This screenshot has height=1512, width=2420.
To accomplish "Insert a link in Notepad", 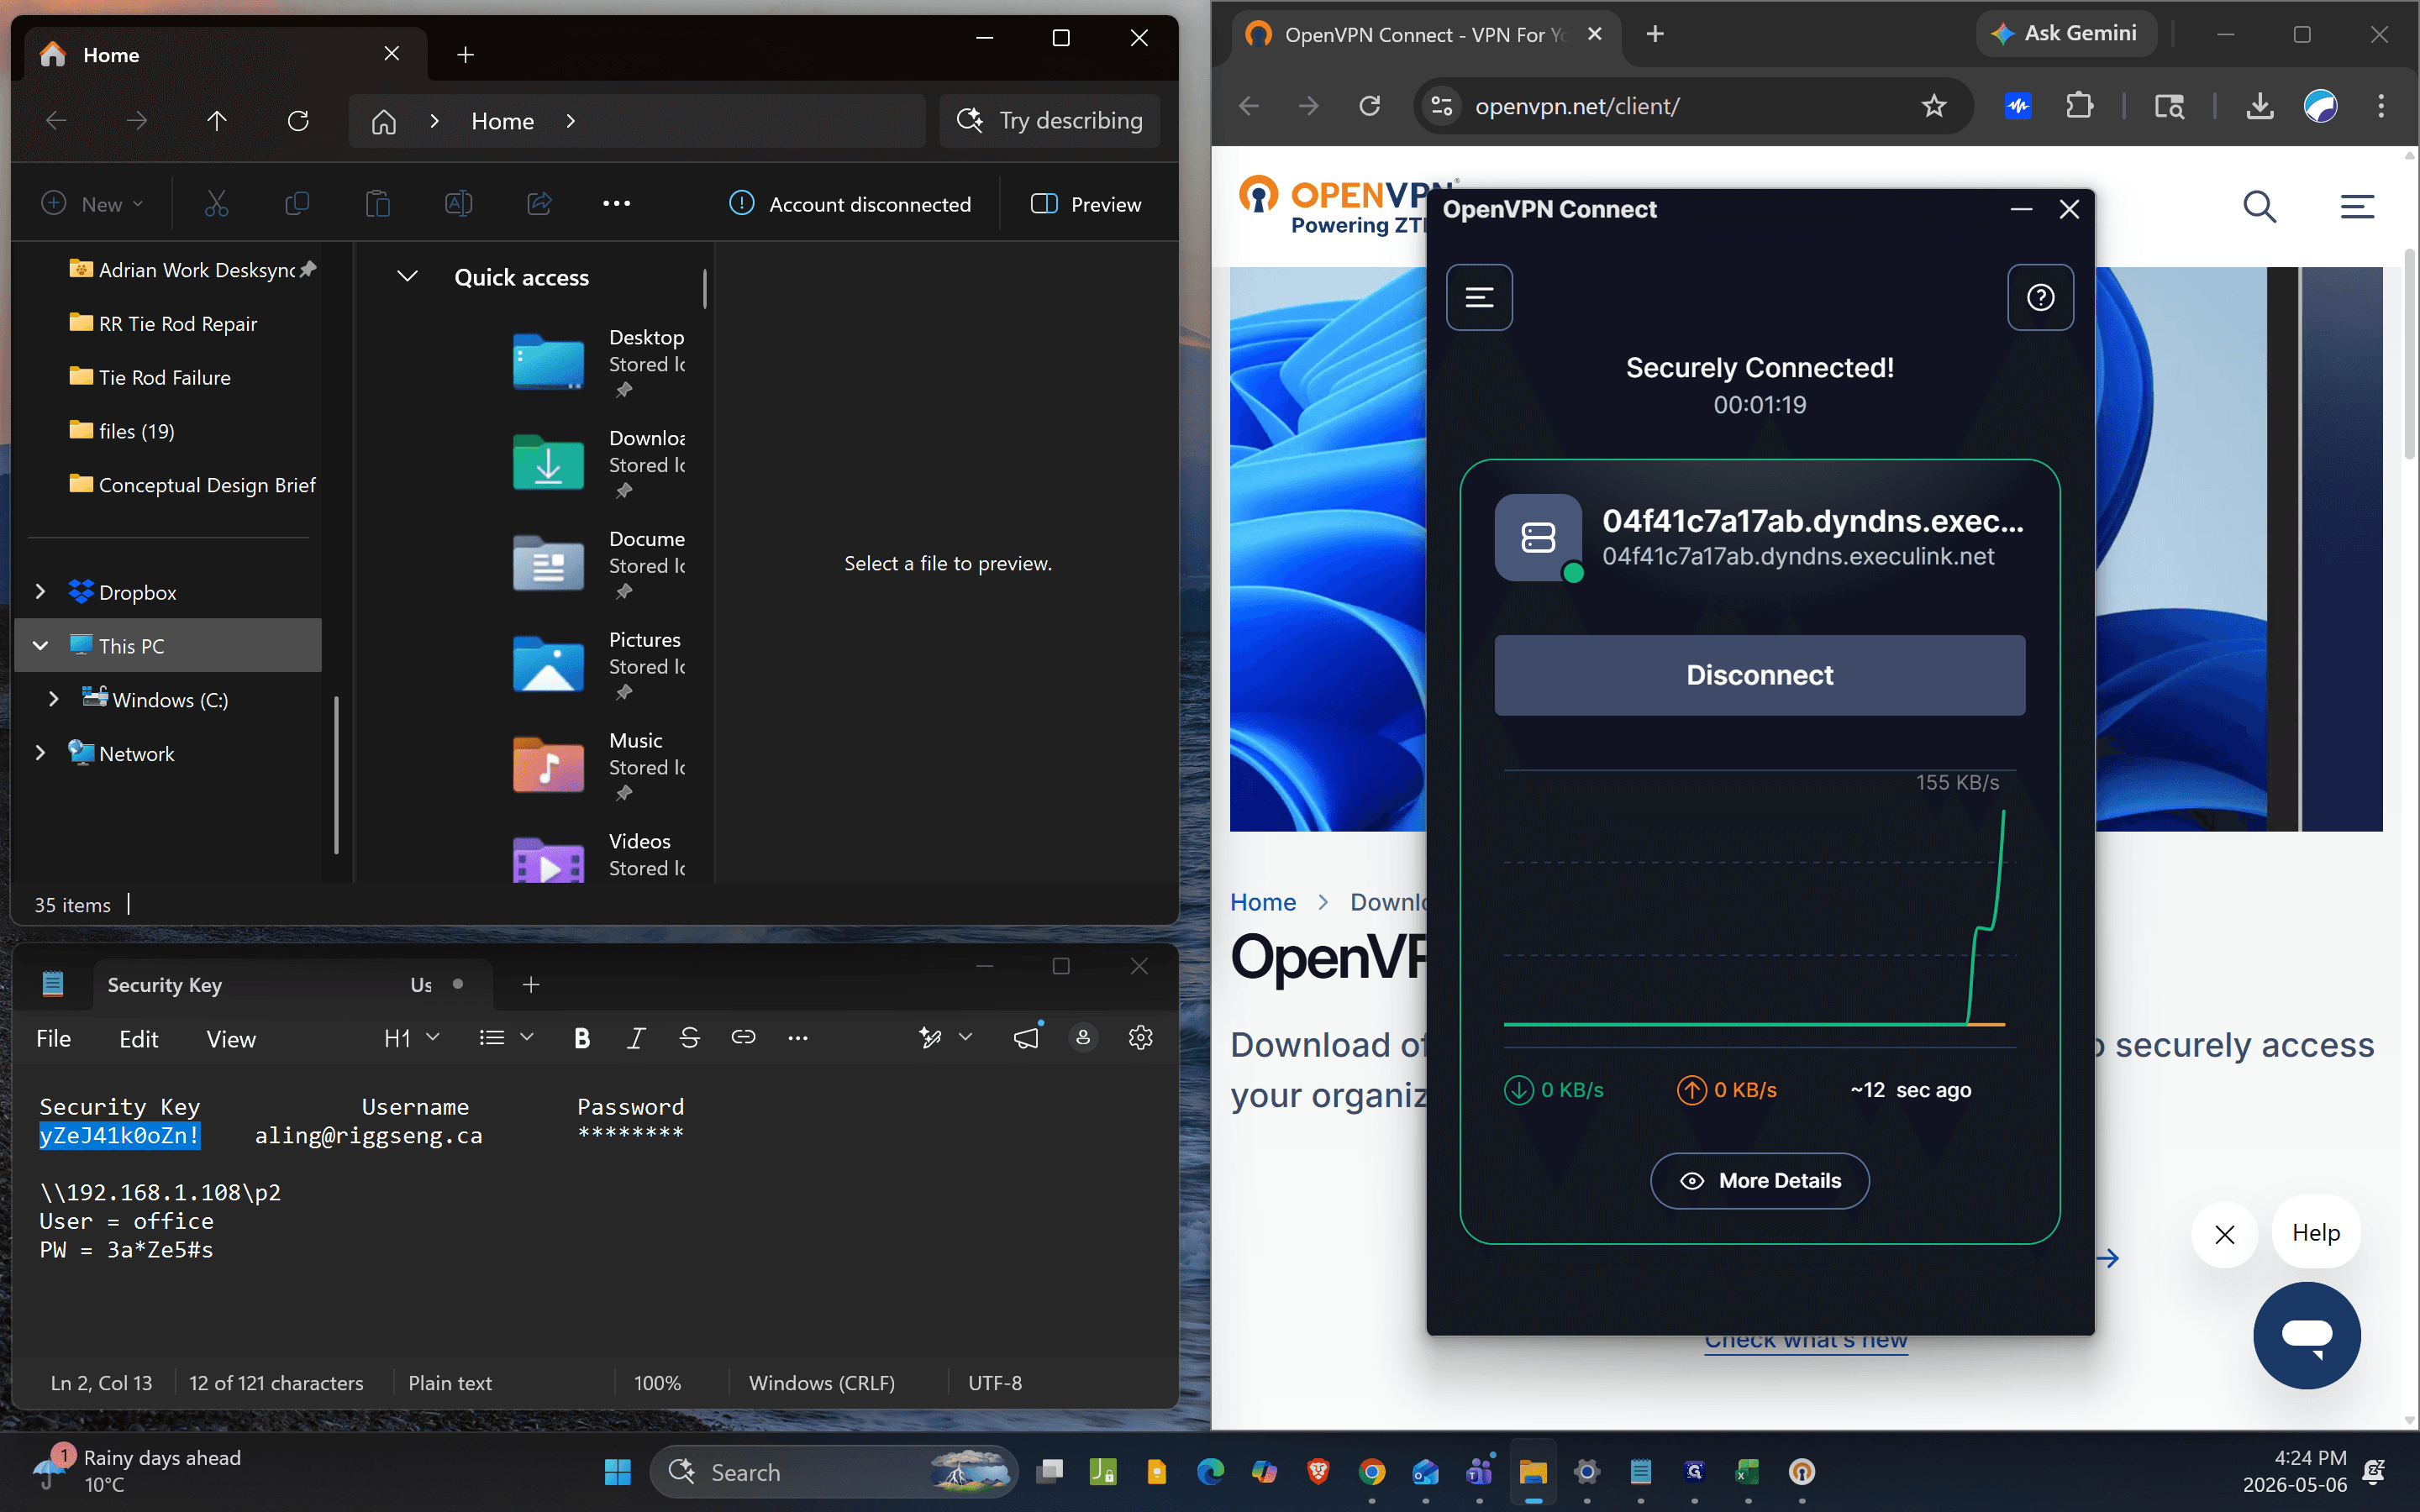I will pos(743,1039).
